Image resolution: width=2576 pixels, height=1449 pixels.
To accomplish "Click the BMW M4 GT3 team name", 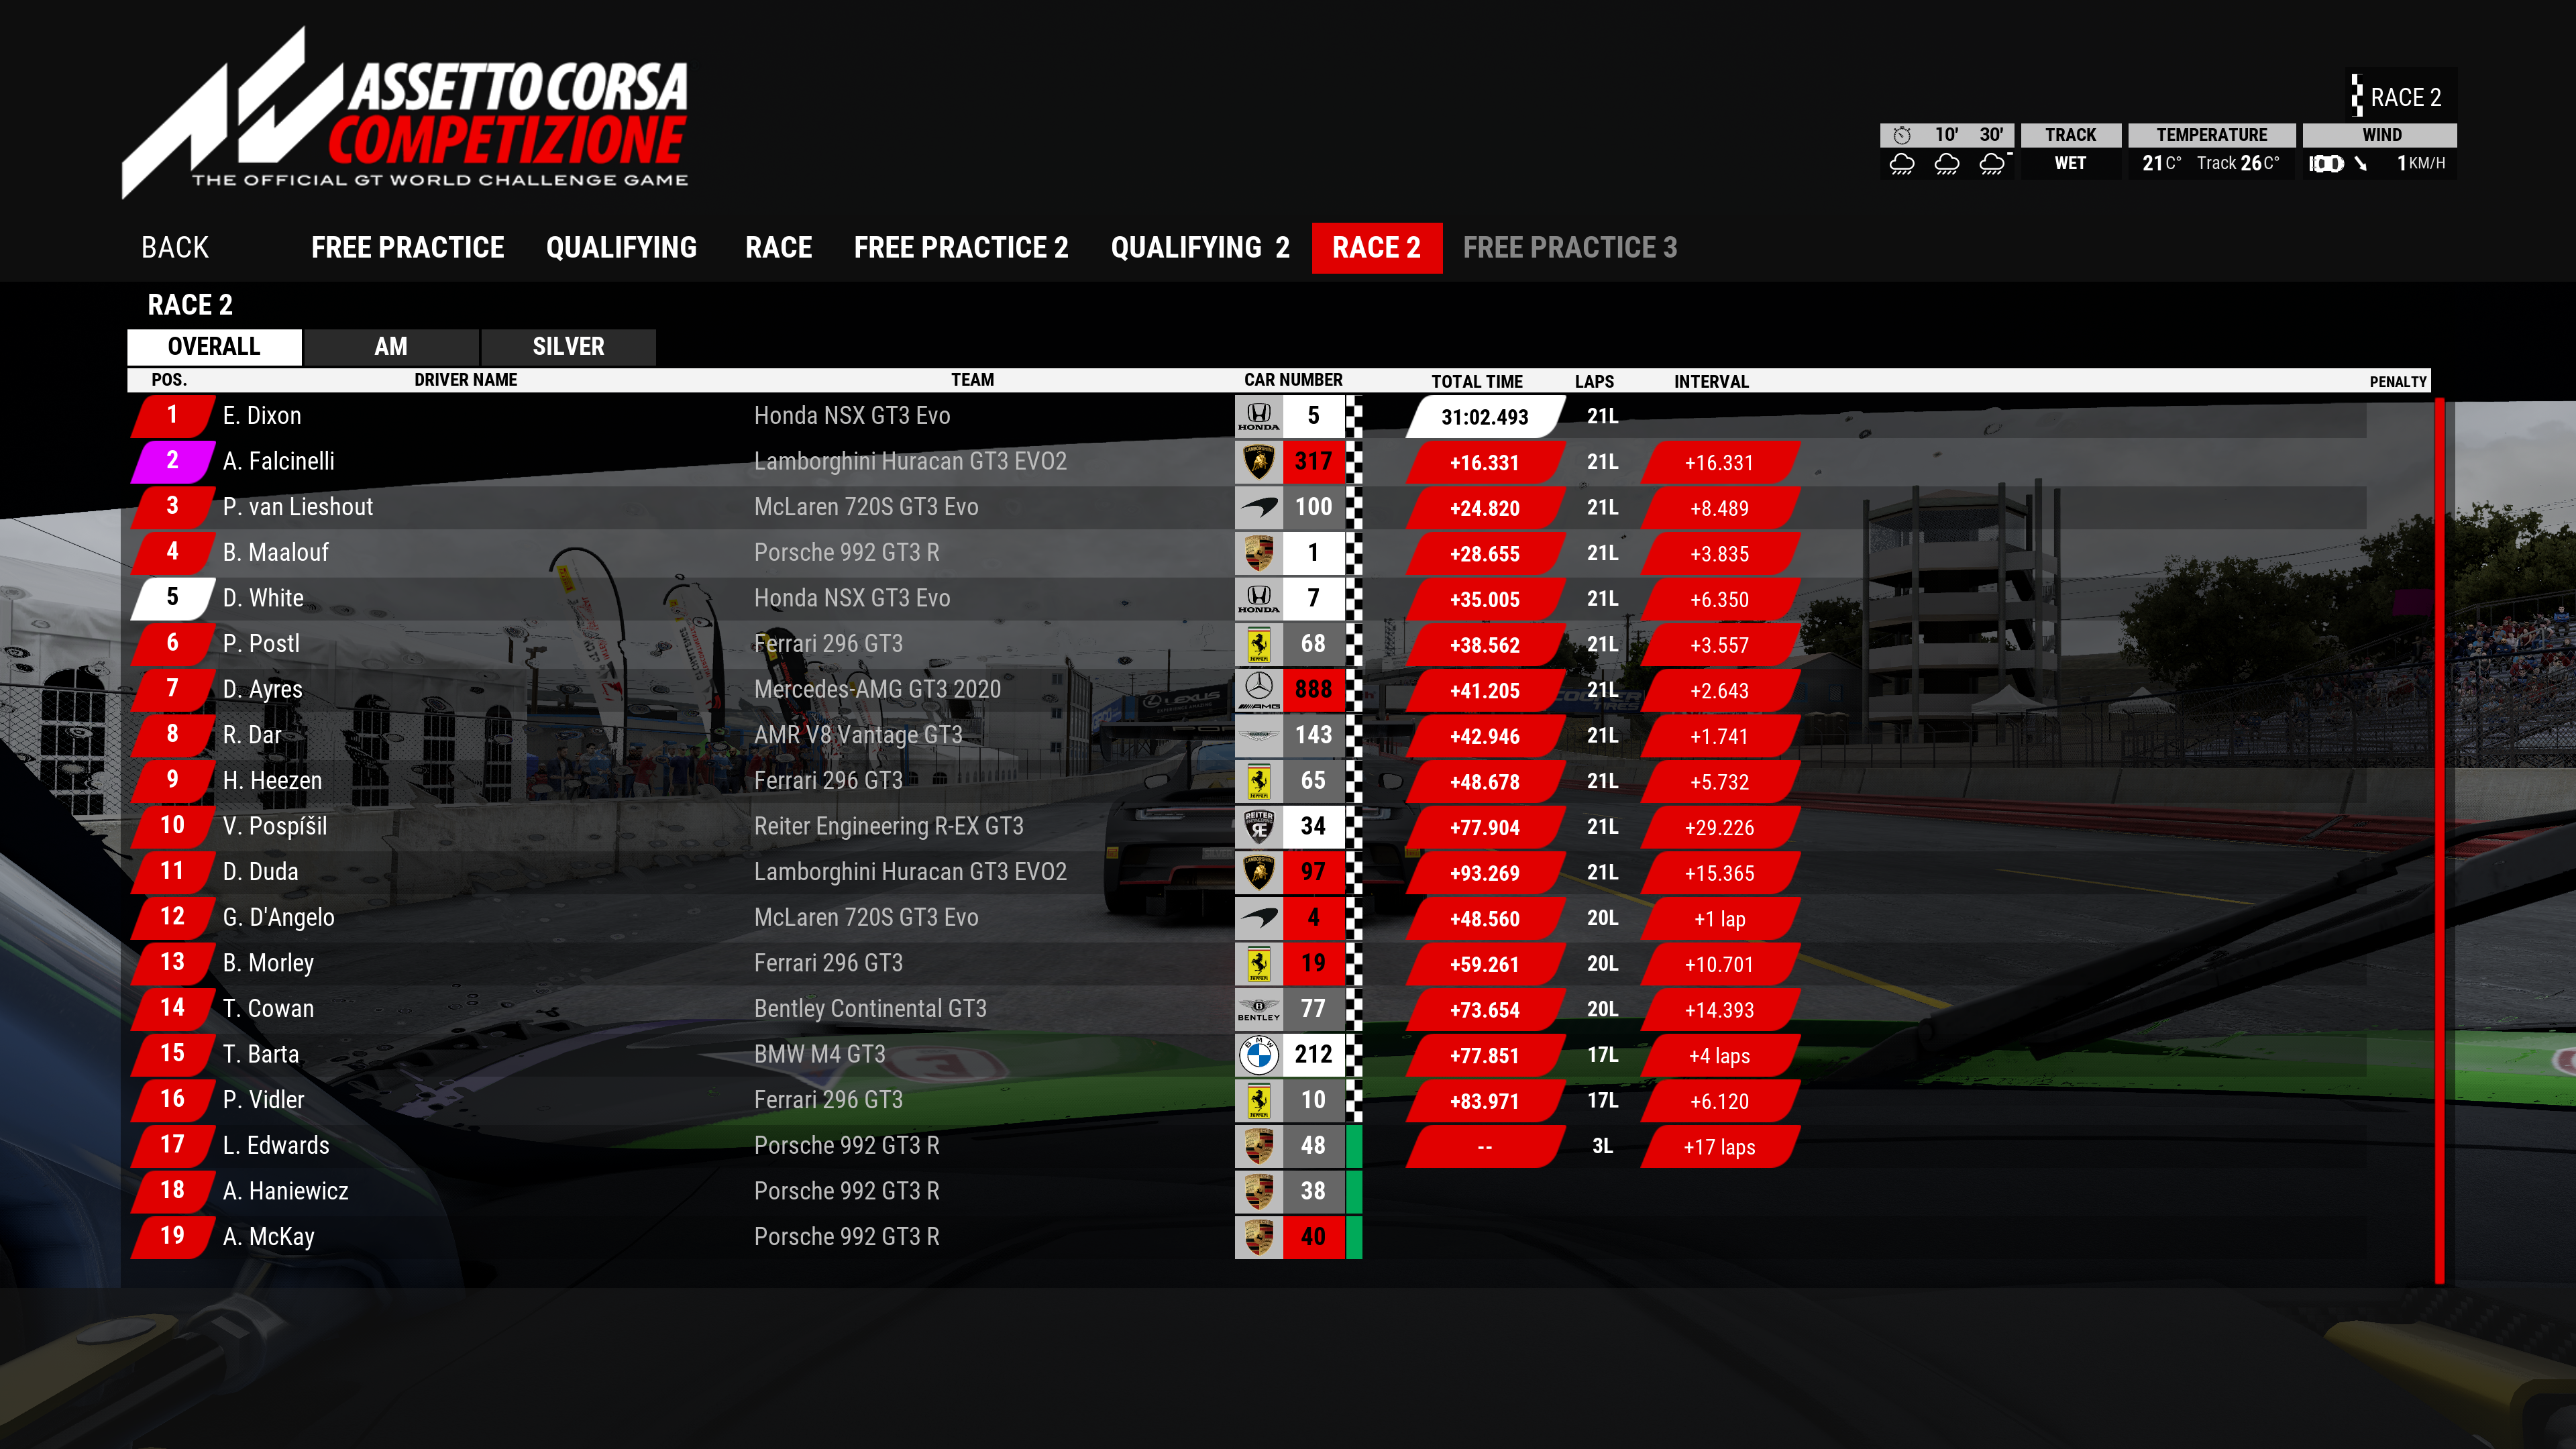I will coord(820,1055).
